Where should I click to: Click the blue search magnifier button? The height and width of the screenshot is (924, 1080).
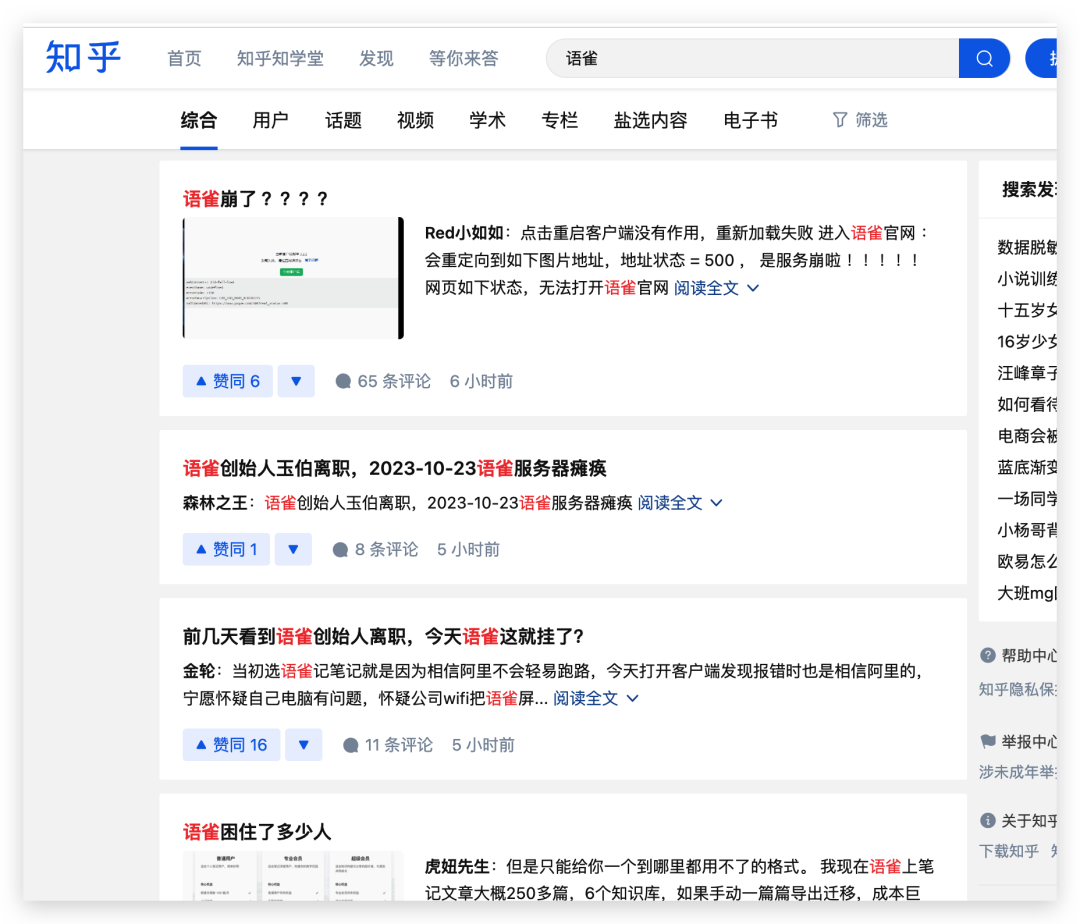coord(984,59)
